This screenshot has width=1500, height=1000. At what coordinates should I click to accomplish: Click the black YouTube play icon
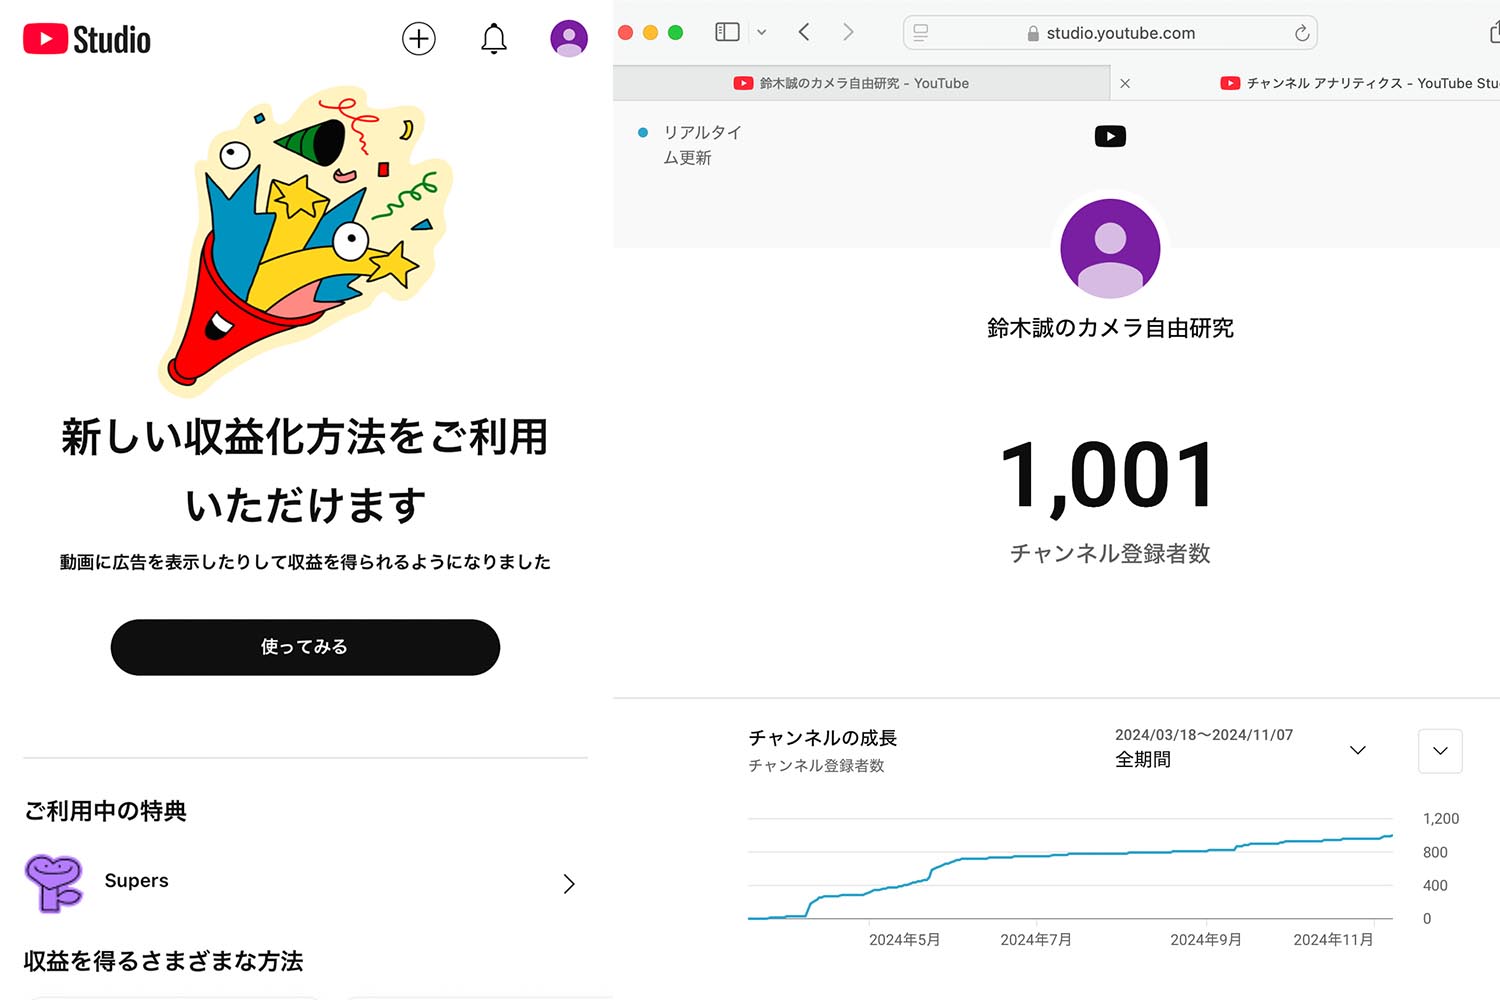tap(1110, 136)
